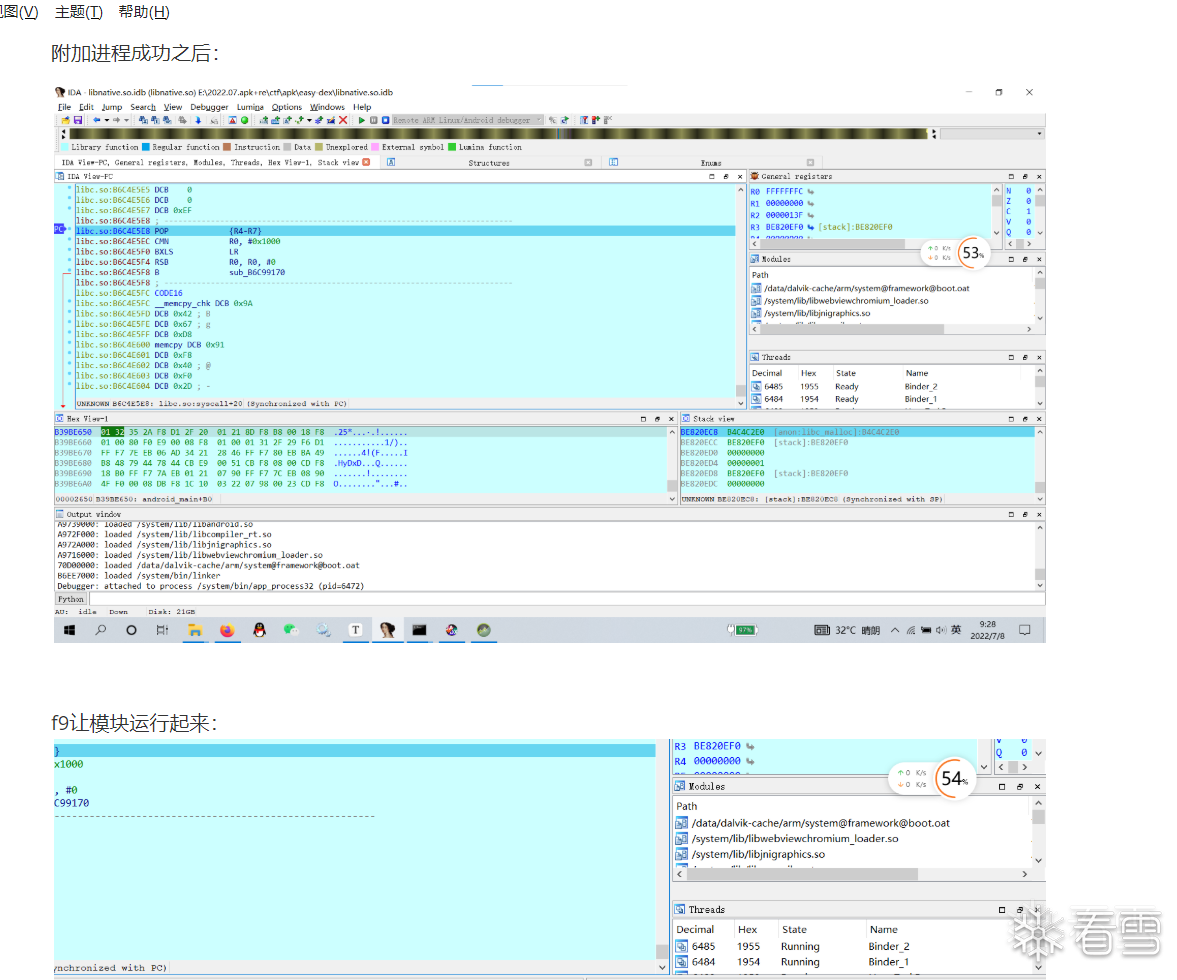Viewport: 1177px width, 980px height.
Task: Open File Explorer from taskbar
Action: [195, 630]
